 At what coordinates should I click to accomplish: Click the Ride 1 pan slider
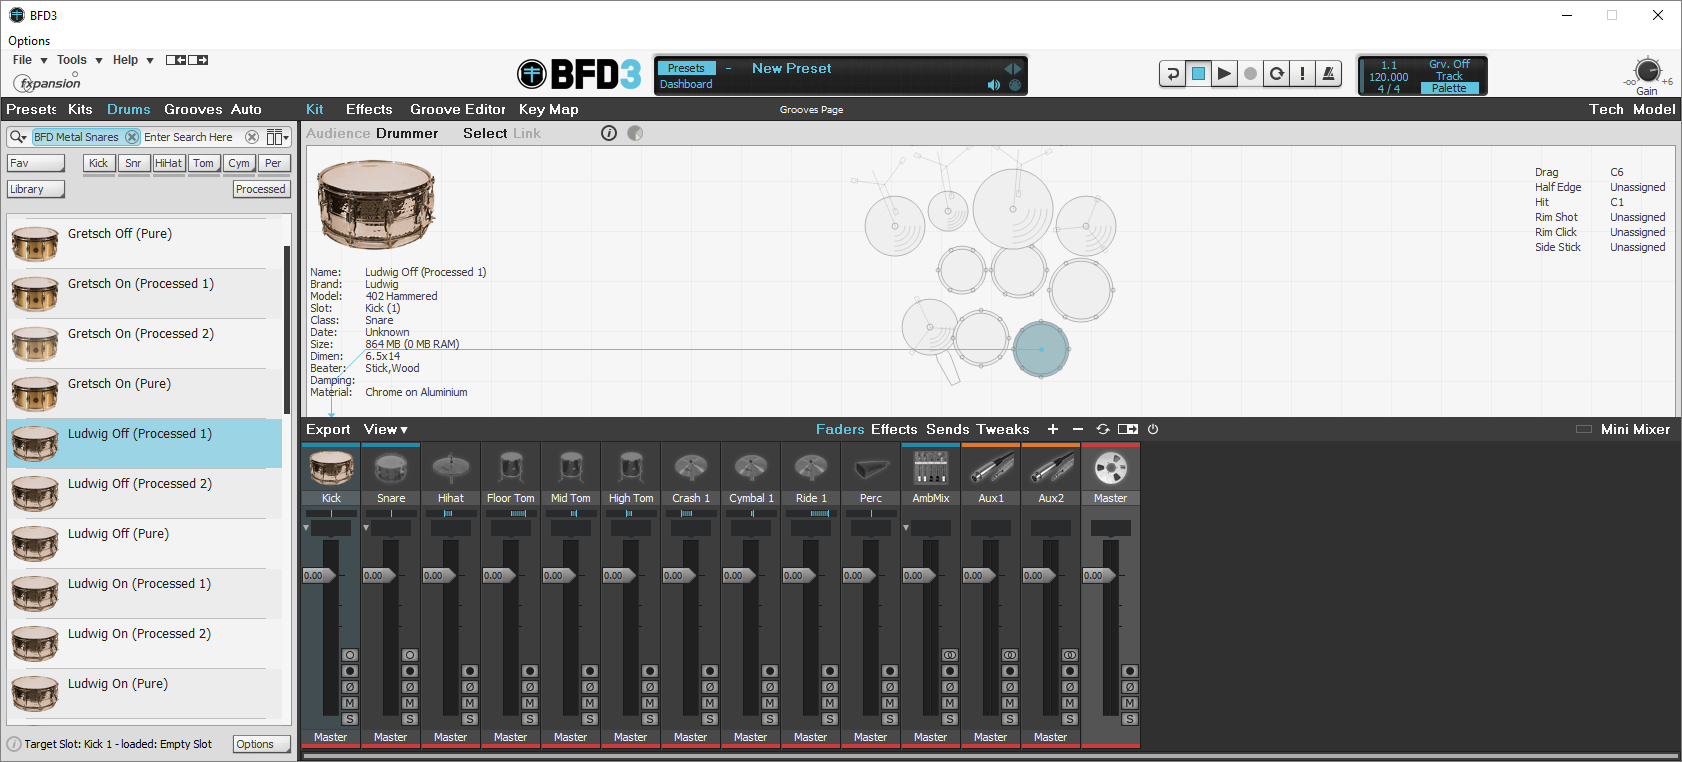(x=811, y=513)
